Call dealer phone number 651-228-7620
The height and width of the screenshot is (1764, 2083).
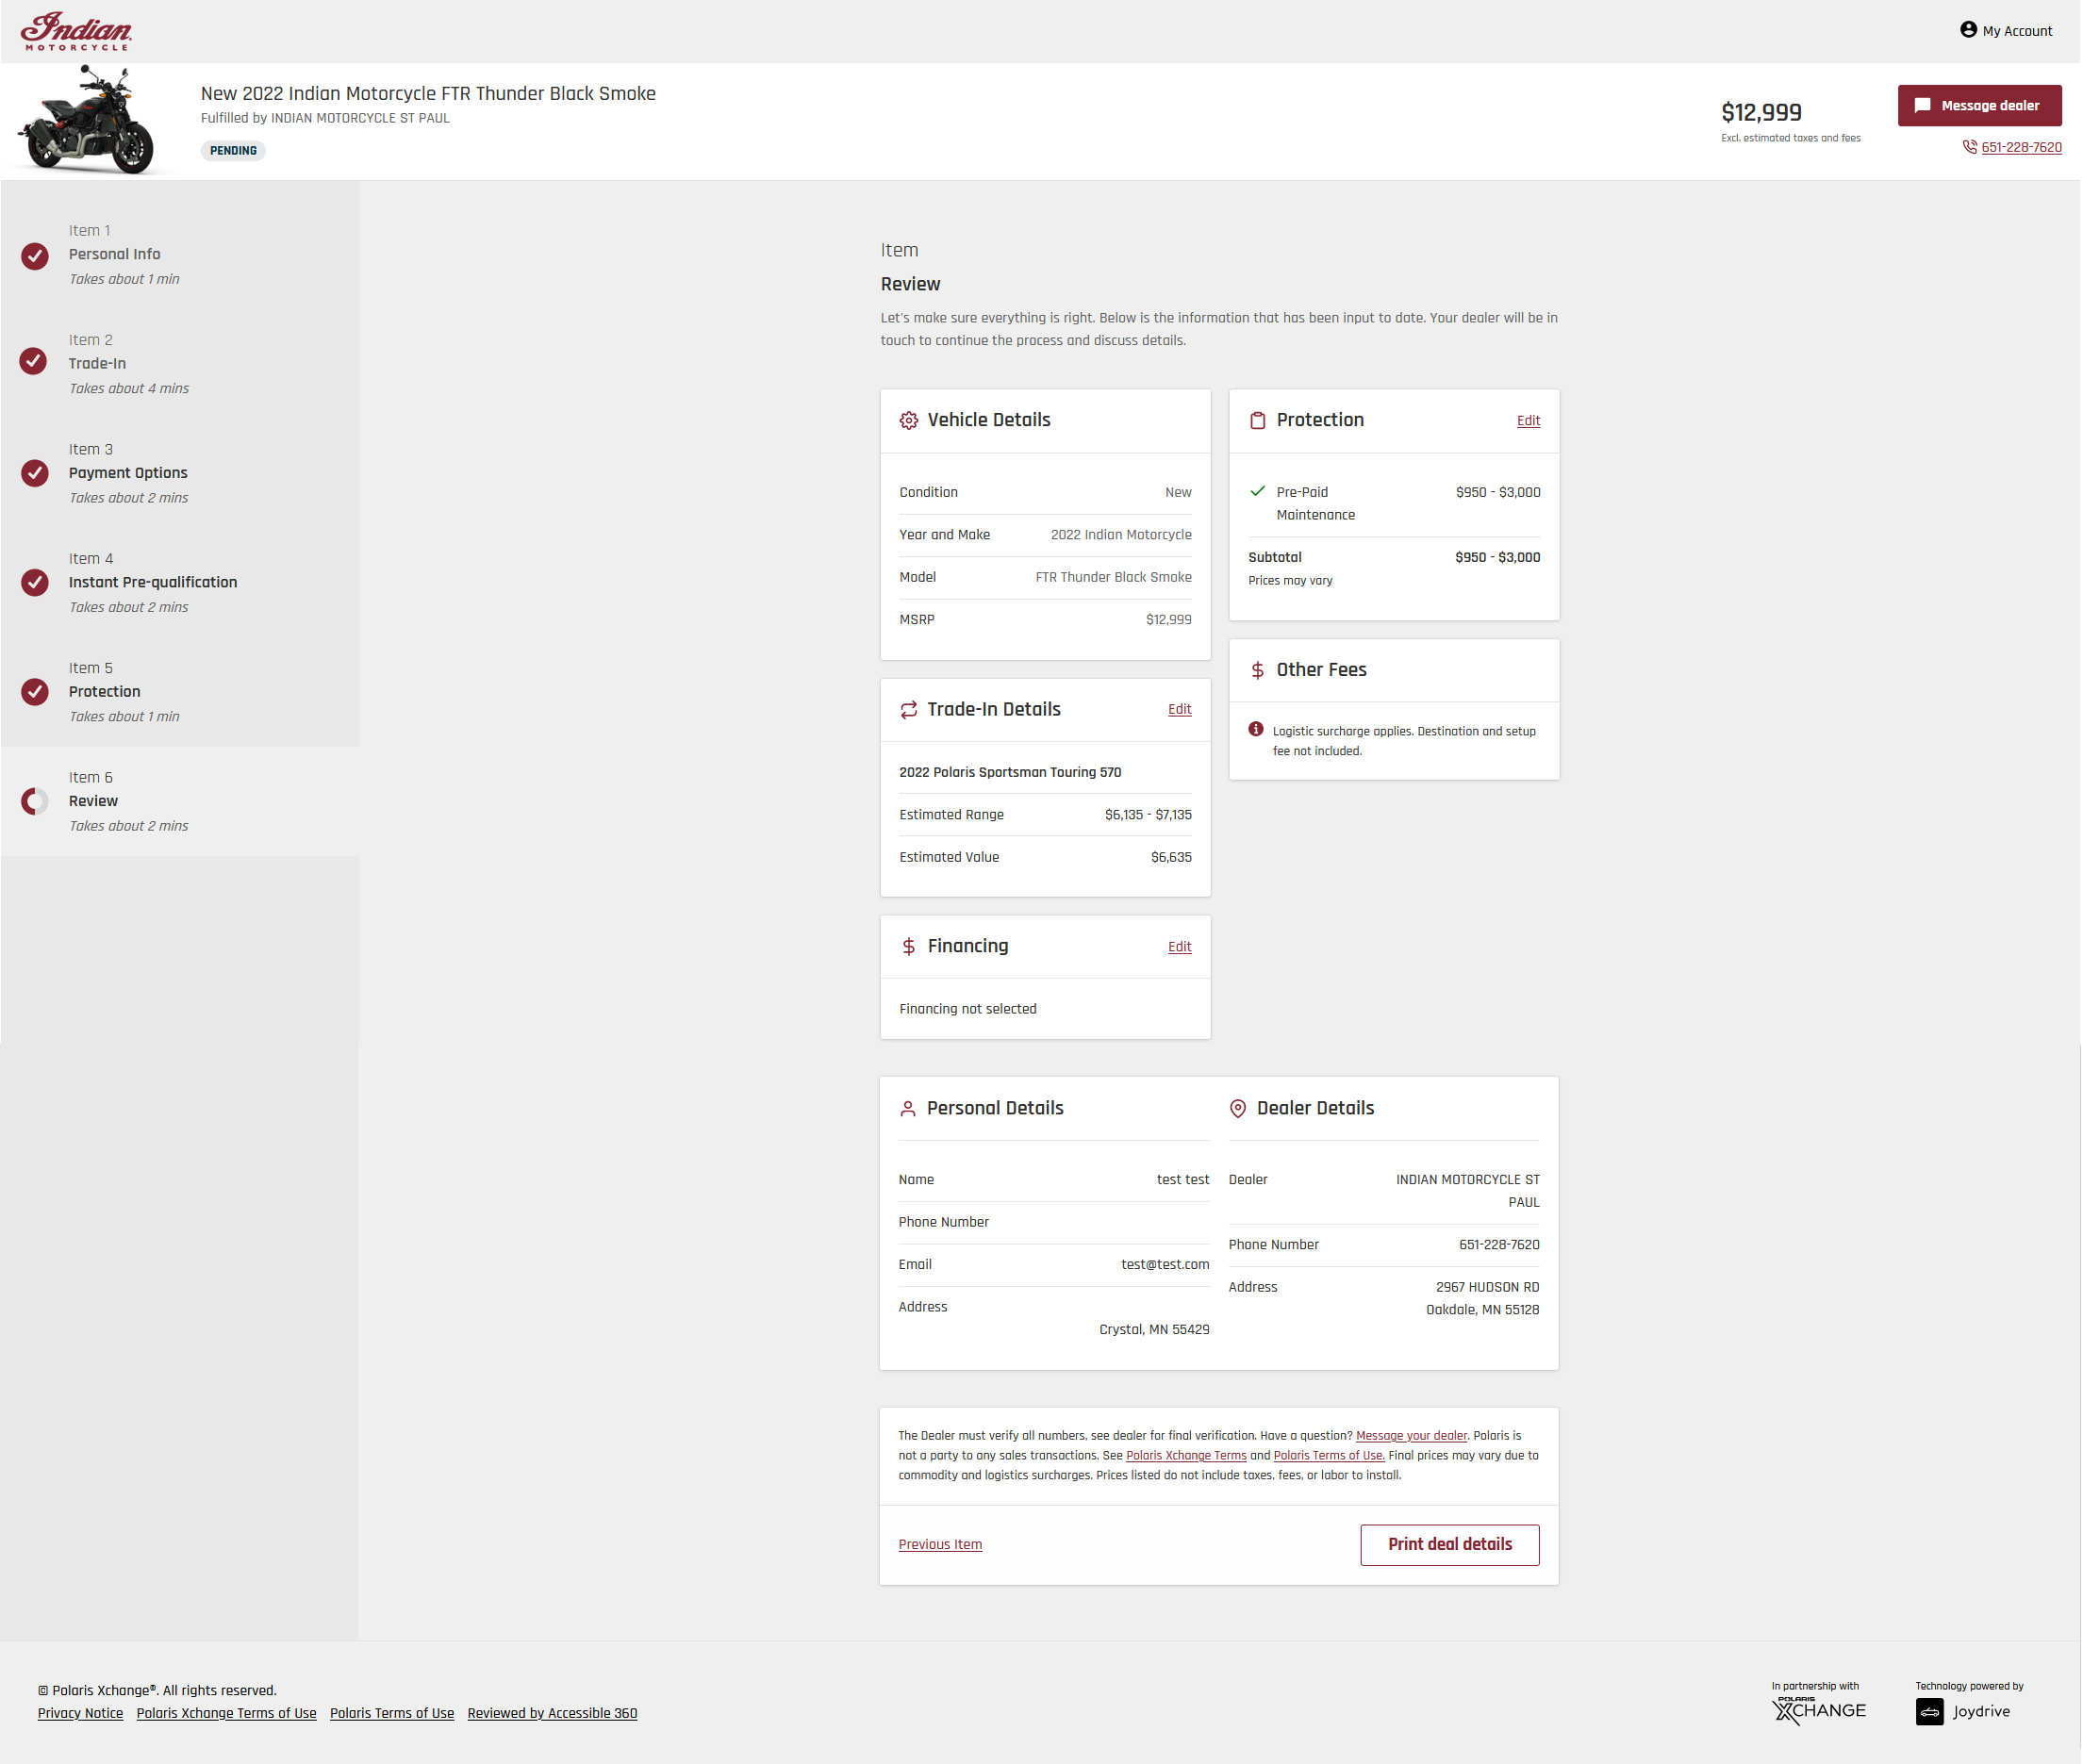click(2020, 148)
